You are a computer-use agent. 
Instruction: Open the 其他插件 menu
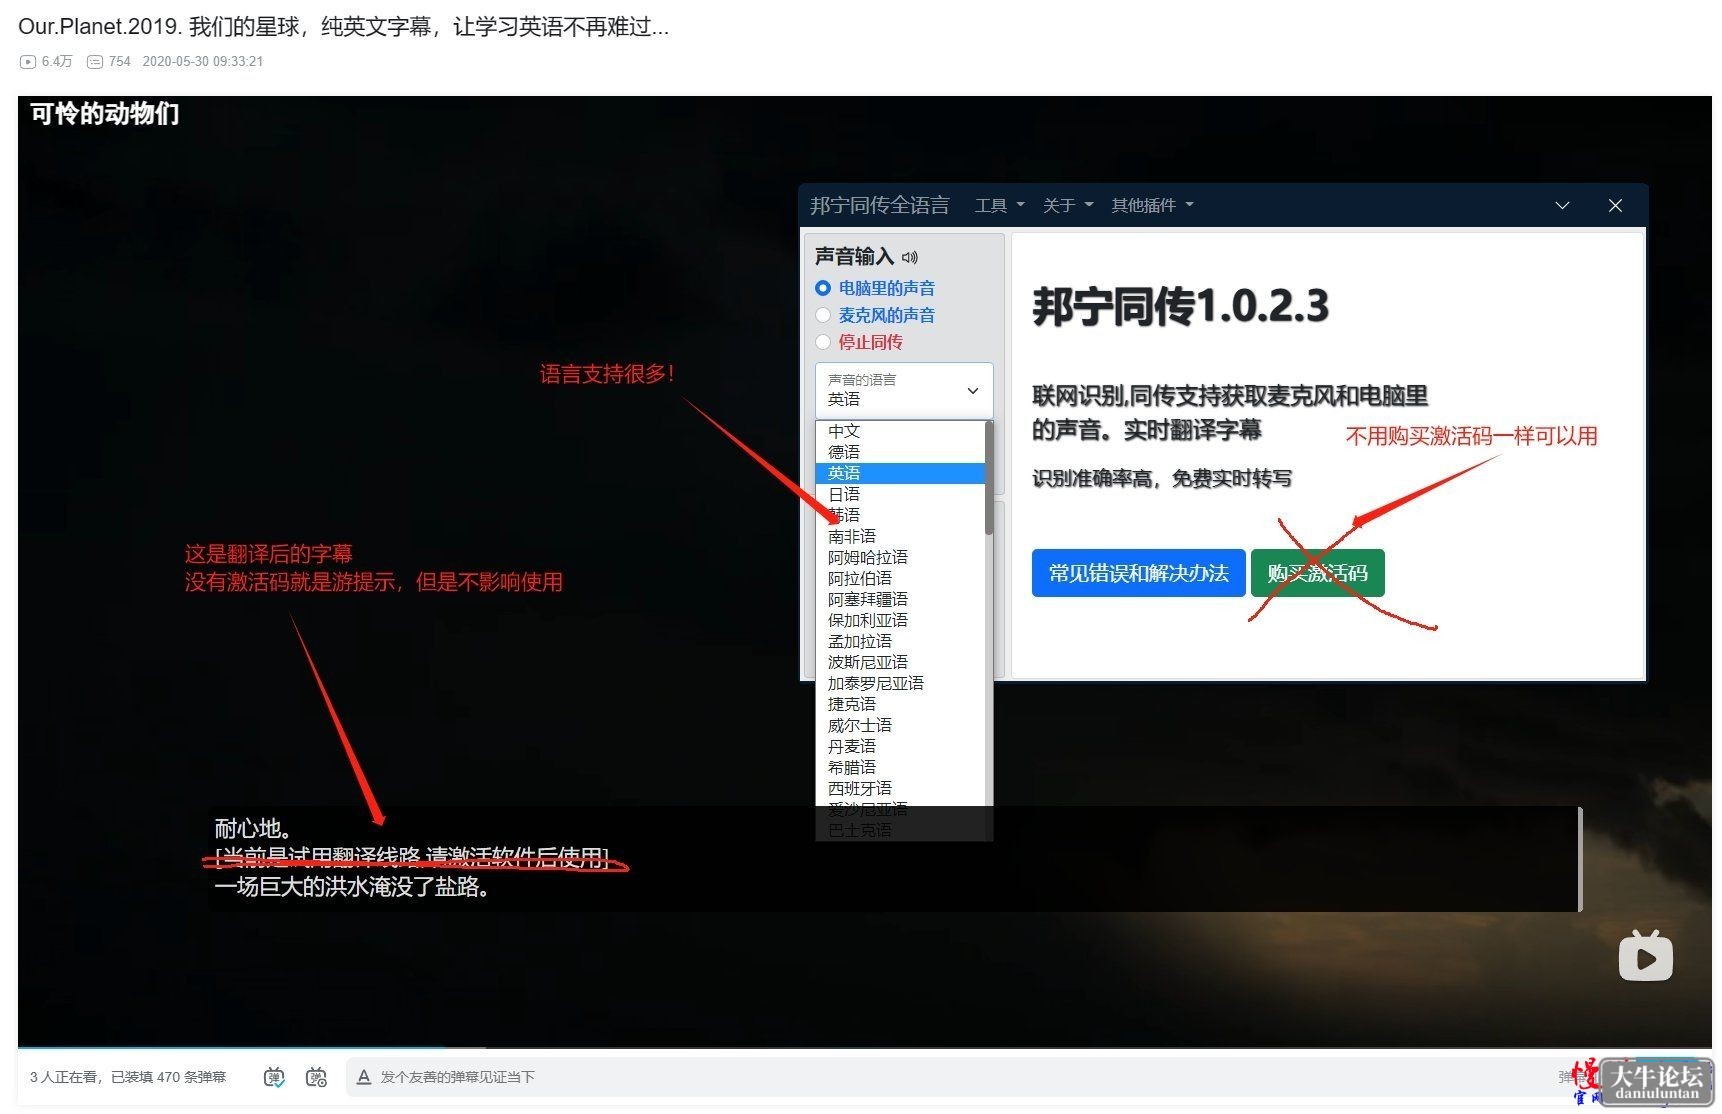coord(1152,205)
